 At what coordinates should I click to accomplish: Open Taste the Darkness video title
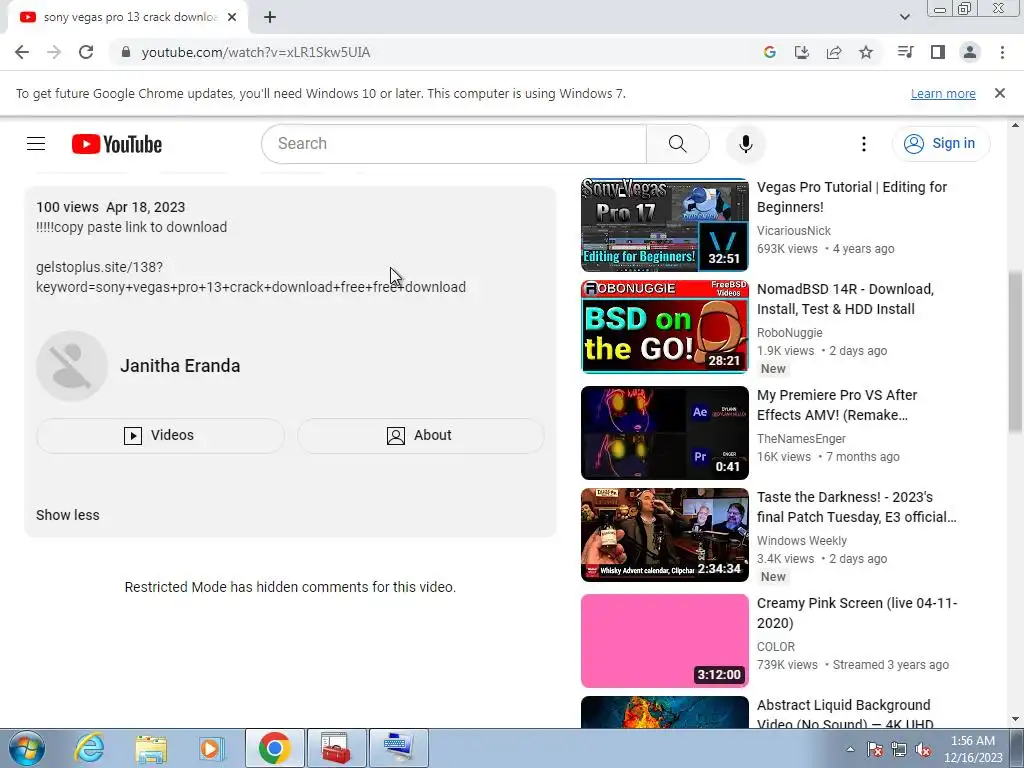click(x=856, y=507)
